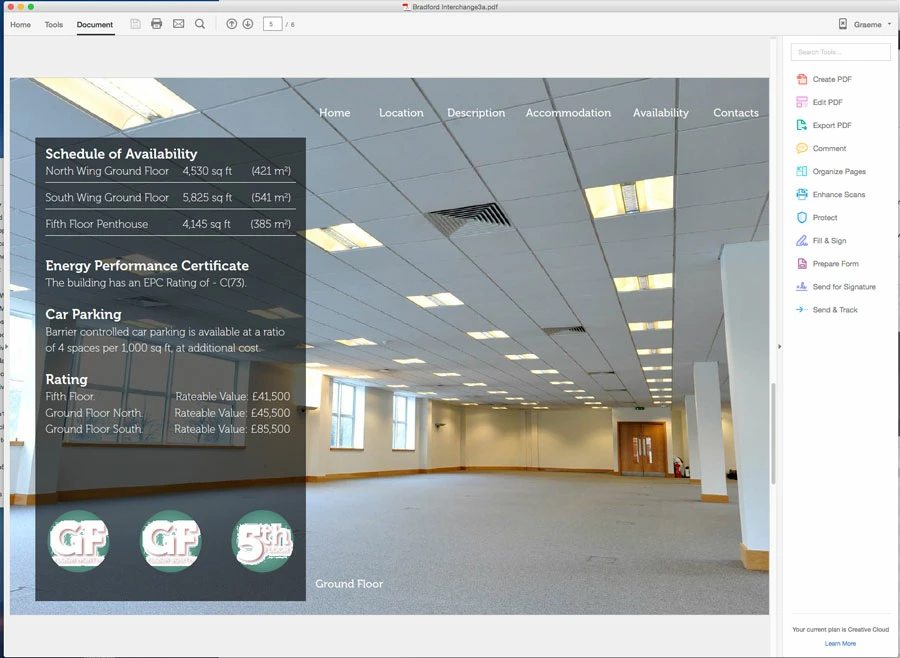Screen dimensions: 900x658
Task: Click the 'Schedule of Availability' heading
Action: [x=121, y=154]
